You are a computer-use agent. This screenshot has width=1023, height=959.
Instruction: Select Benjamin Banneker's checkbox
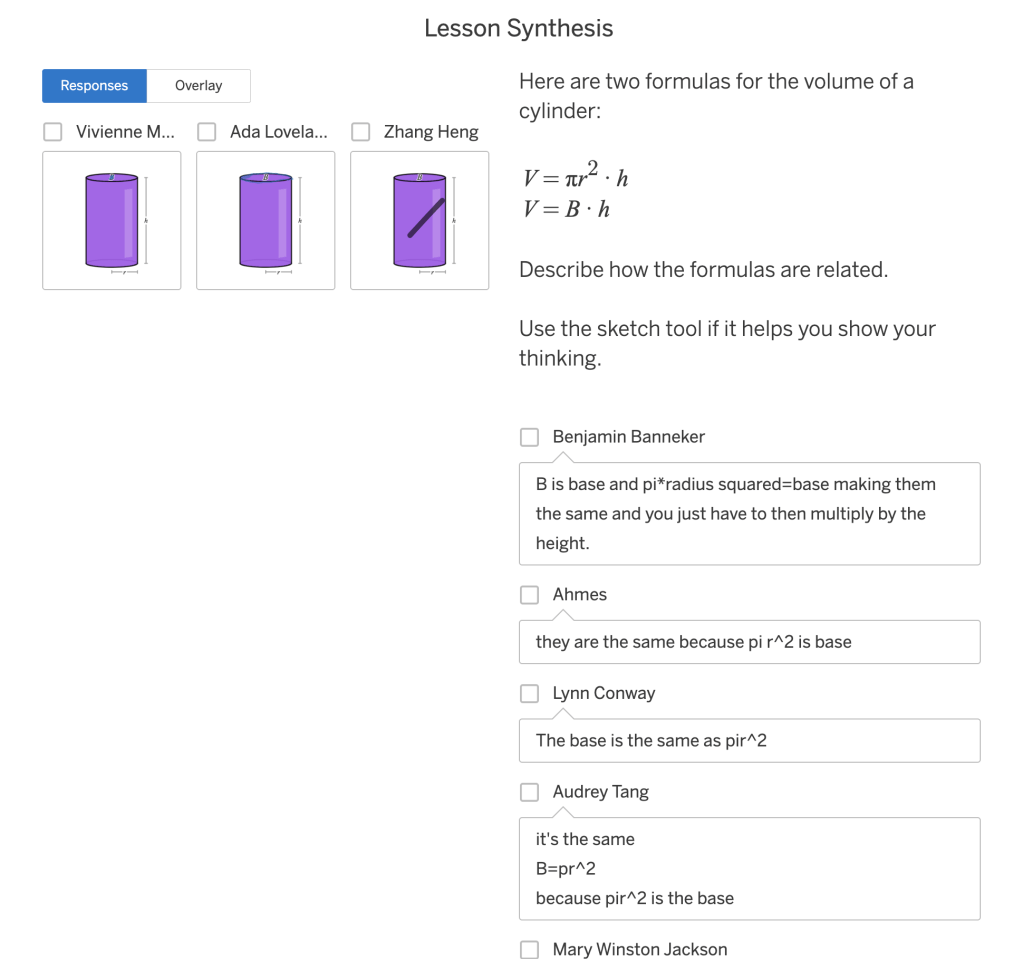point(529,436)
